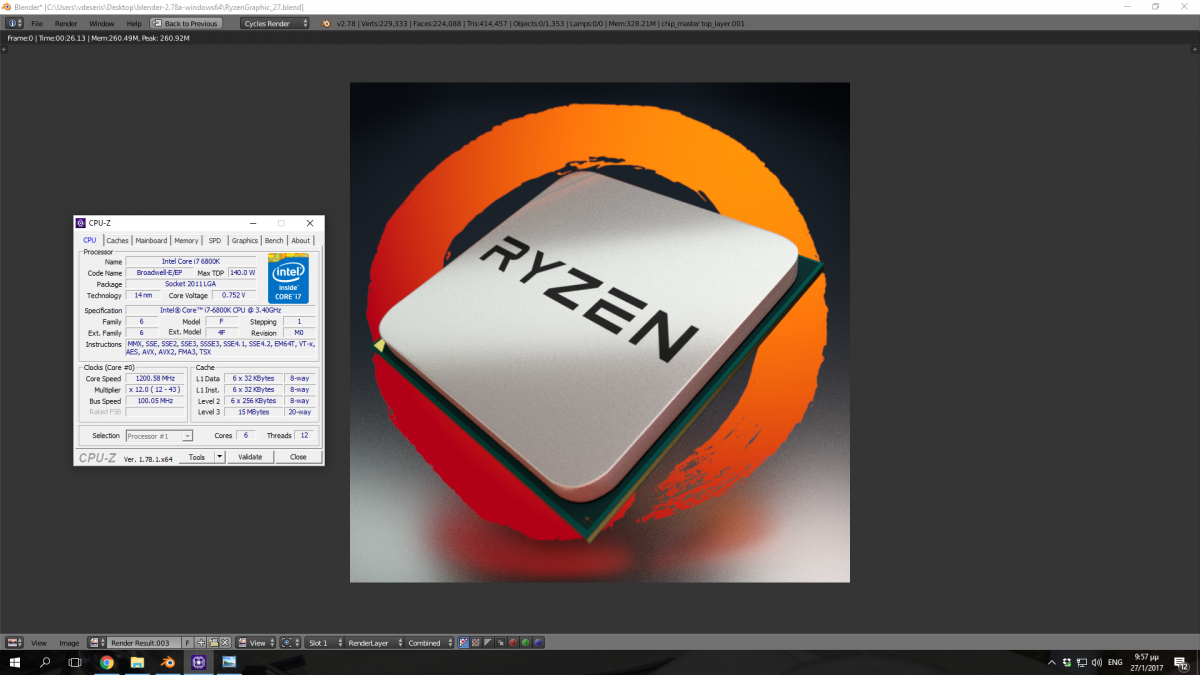Viewport: 1200px width, 675px height.
Task: Open the Window menu in Blender
Action: (x=102, y=23)
